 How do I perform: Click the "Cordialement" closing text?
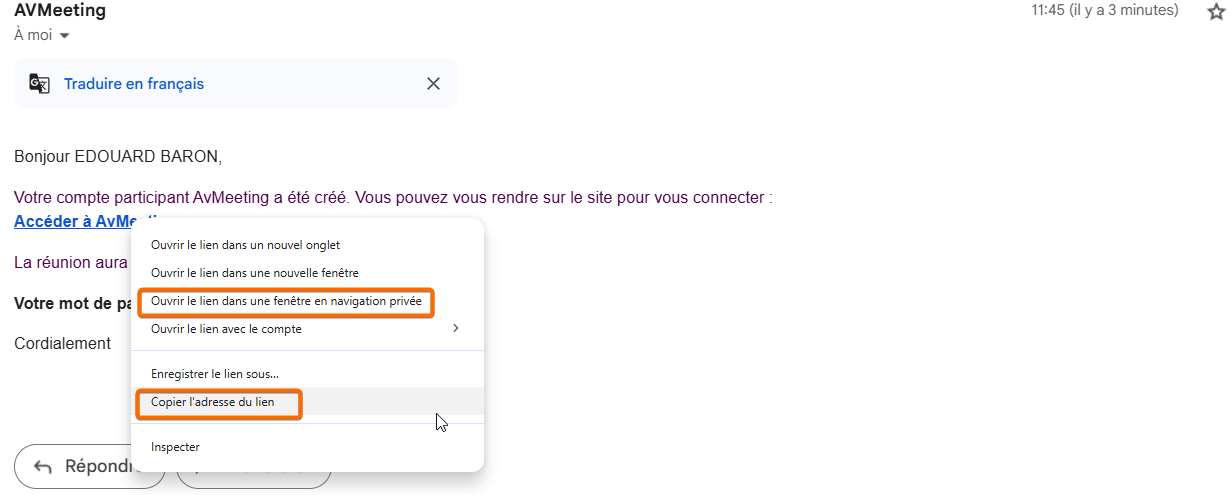click(62, 343)
